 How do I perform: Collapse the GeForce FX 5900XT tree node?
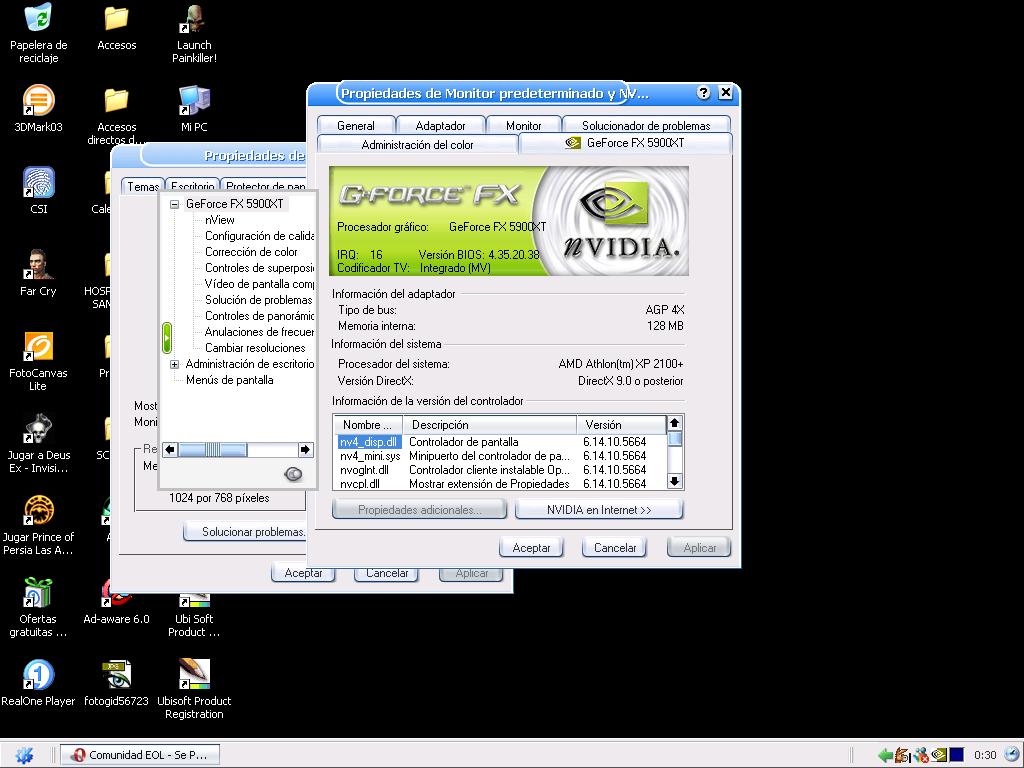pos(174,204)
